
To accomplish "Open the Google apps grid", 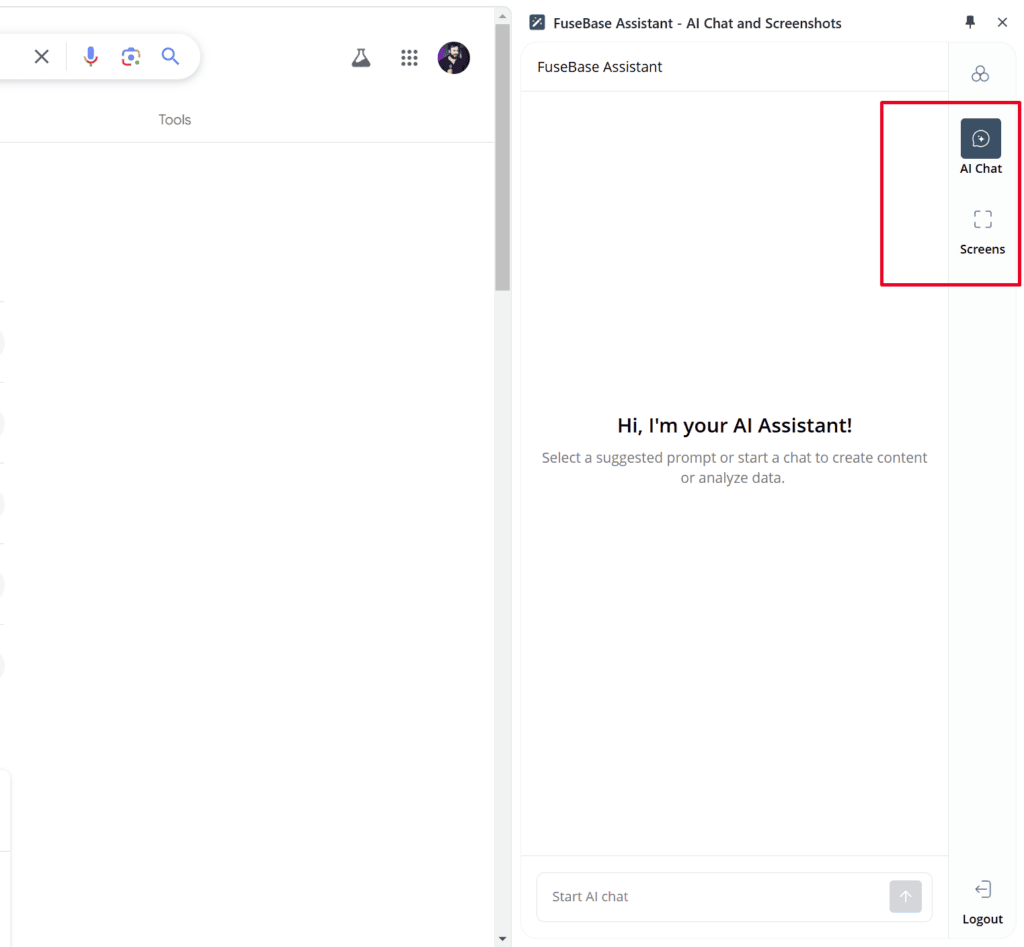I will (x=409, y=58).
